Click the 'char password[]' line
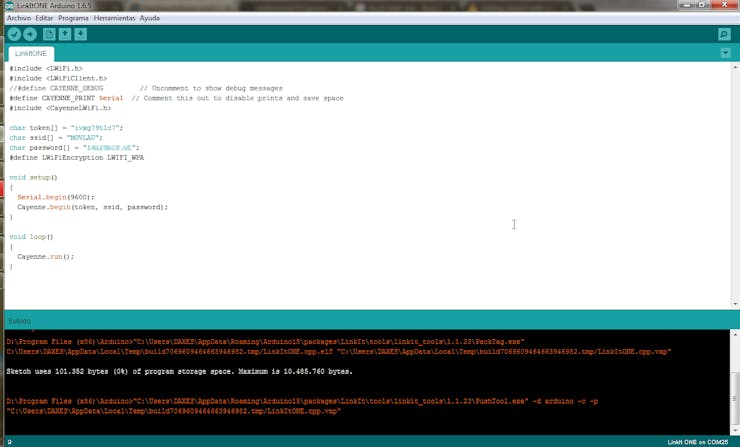 coord(75,148)
